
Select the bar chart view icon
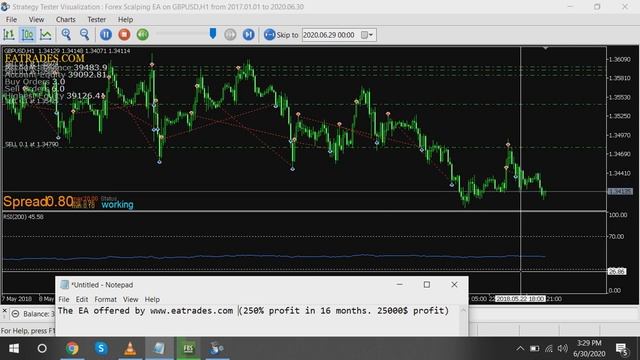(x=9, y=35)
